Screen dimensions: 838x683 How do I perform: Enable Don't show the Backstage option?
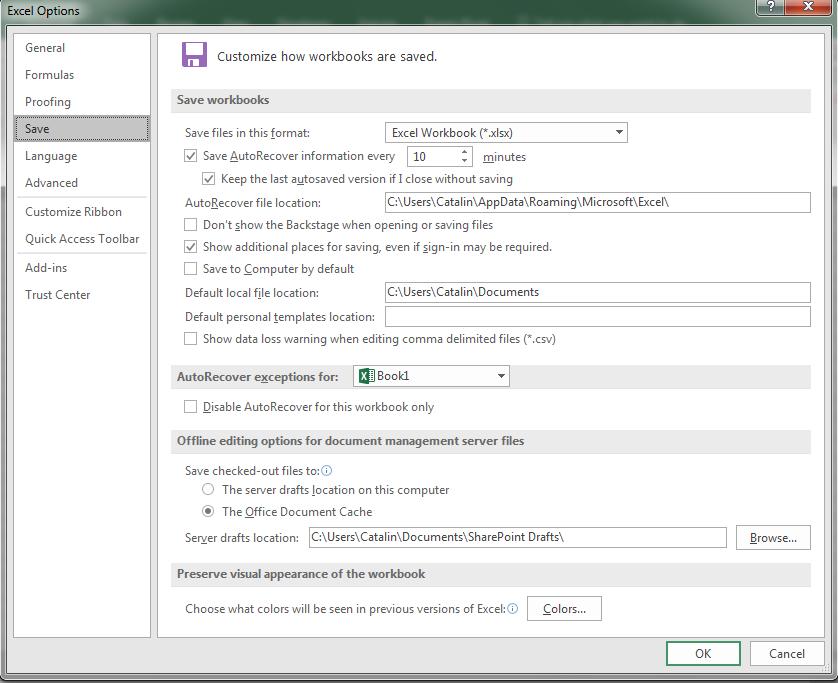(x=190, y=224)
